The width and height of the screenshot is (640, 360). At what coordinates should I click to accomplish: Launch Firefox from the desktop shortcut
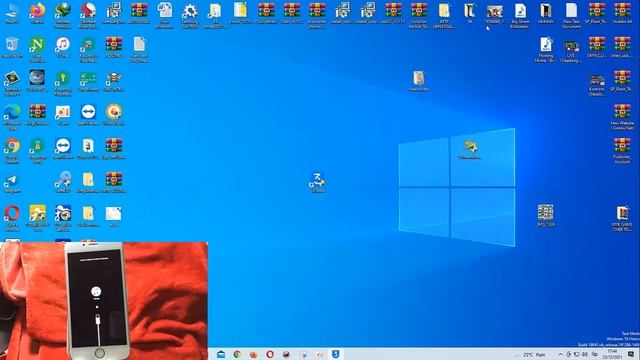coord(37,13)
